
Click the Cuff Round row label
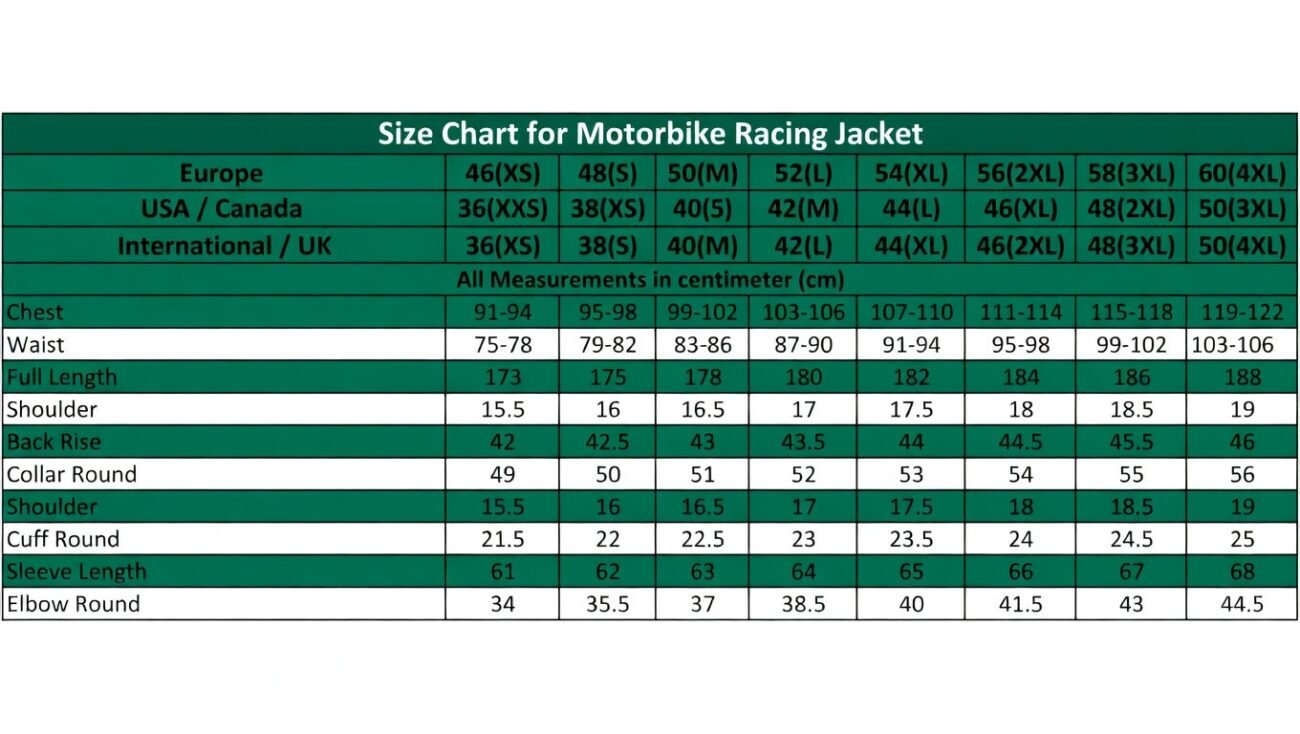[63, 539]
